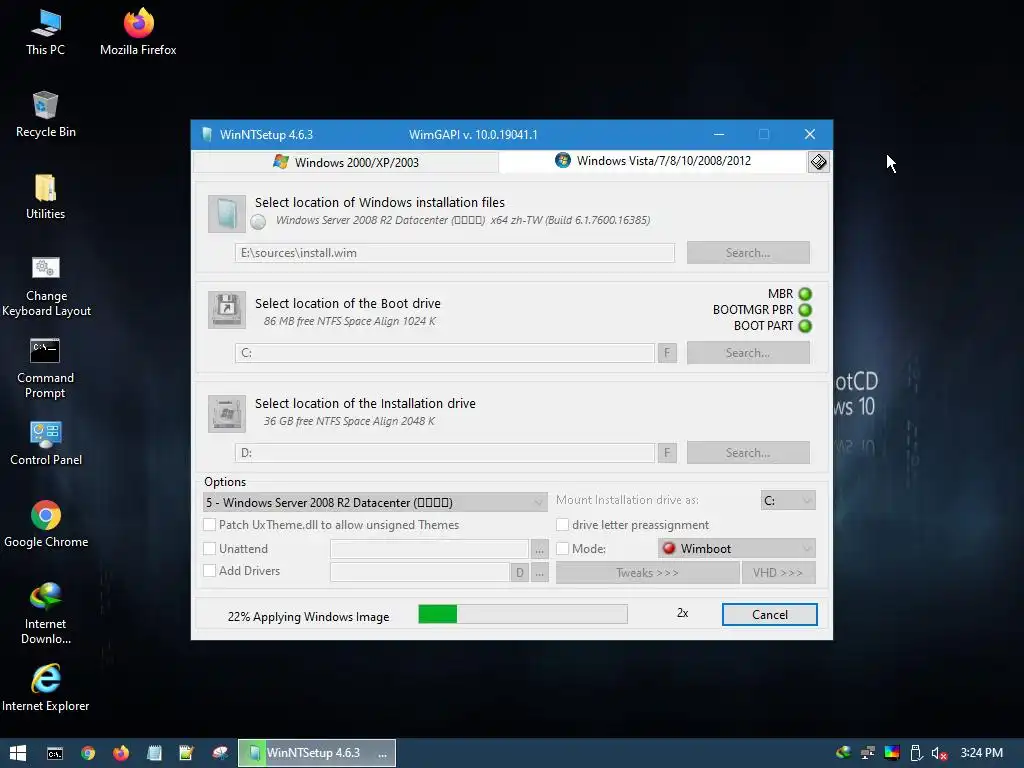Click the install.wim path field
The height and width of the screenshot is (768, 1024).
click(x=455, y=253)
